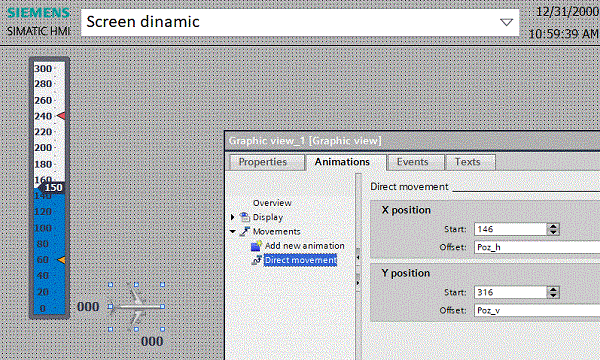Decrease the Y position Start value
Viewport: 600px width, 360px height.
pos(553,295)
